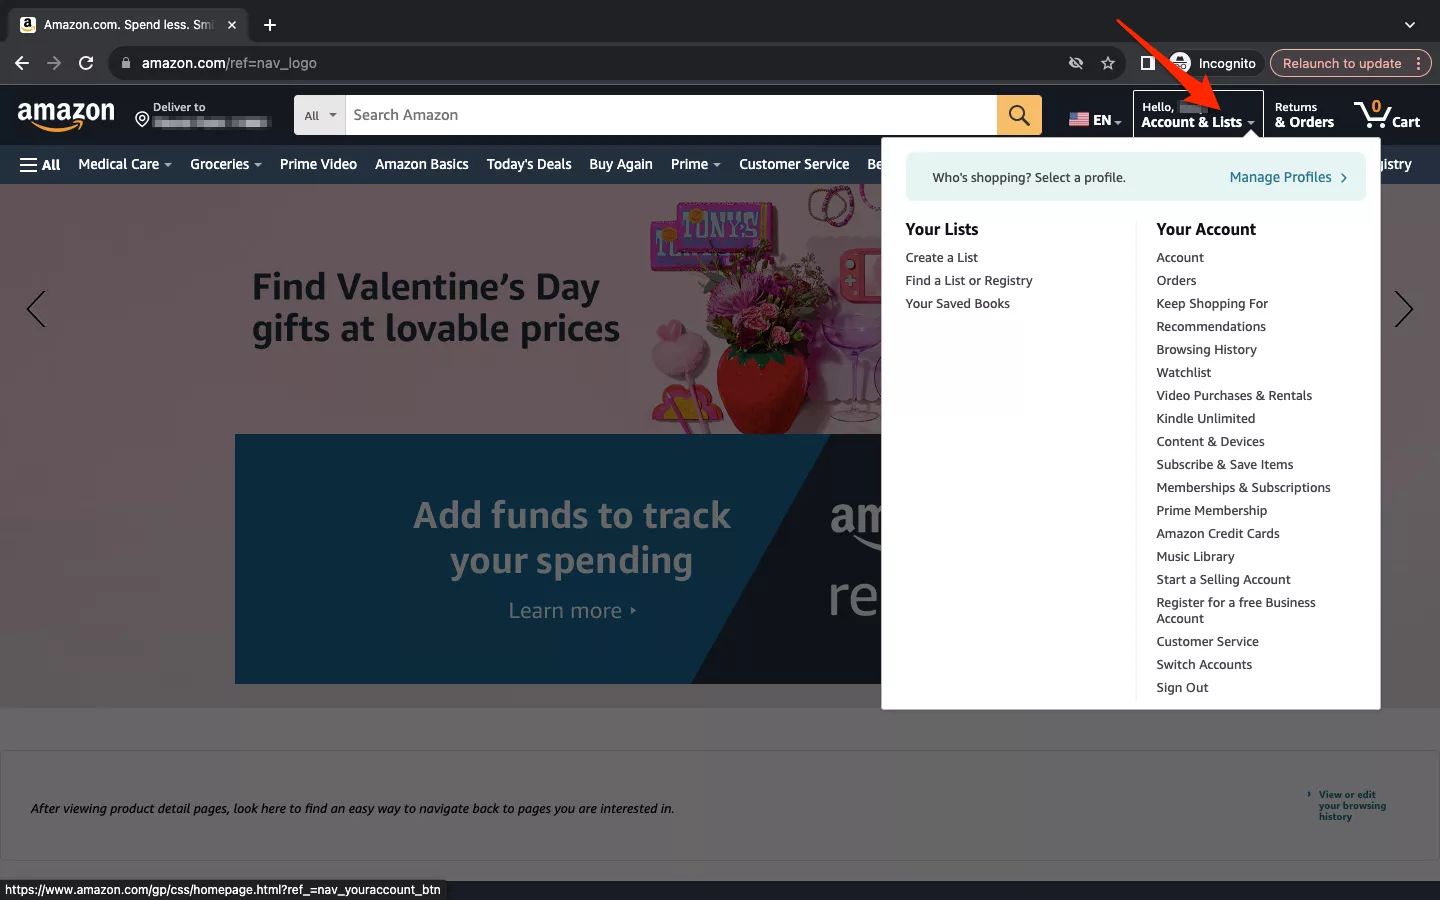
Task: Open Your Saved Books
Action: pos(957,304)
